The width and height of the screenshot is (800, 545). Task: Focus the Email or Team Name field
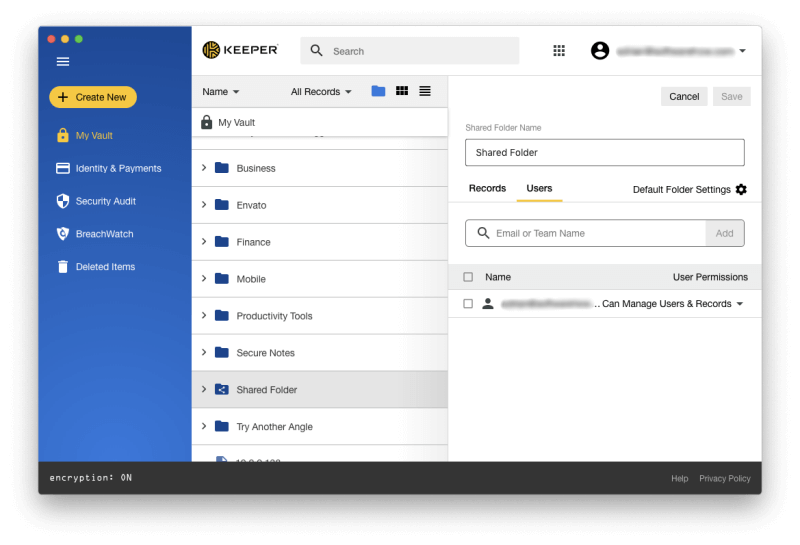585,233
